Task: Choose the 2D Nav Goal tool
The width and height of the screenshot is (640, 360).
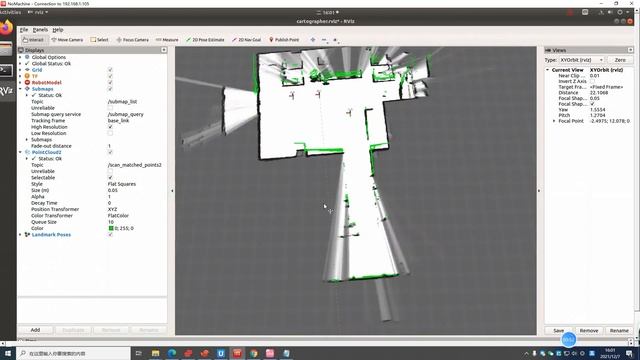Action: [x=246, y=40]
